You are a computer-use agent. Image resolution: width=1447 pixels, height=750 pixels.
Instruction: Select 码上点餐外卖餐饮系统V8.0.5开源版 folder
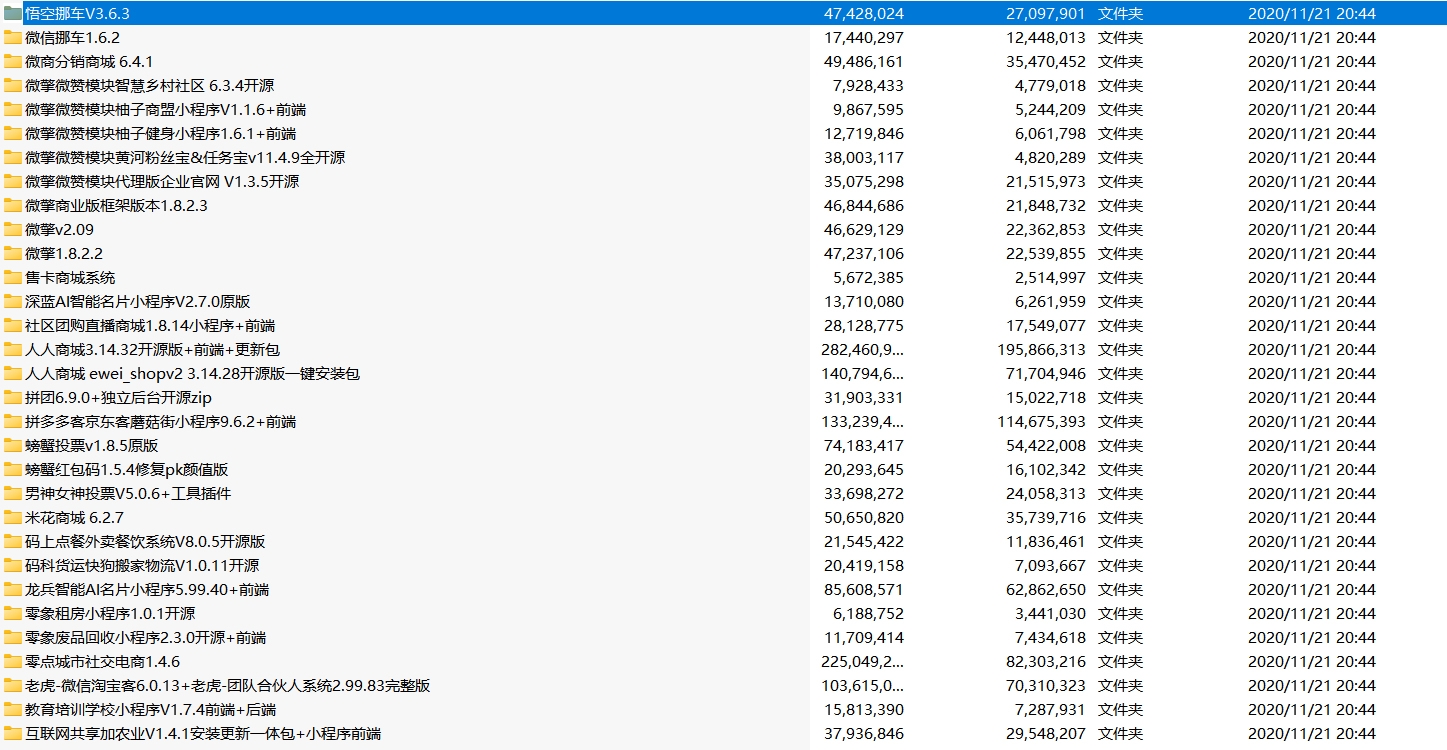(x=145, y=542)
